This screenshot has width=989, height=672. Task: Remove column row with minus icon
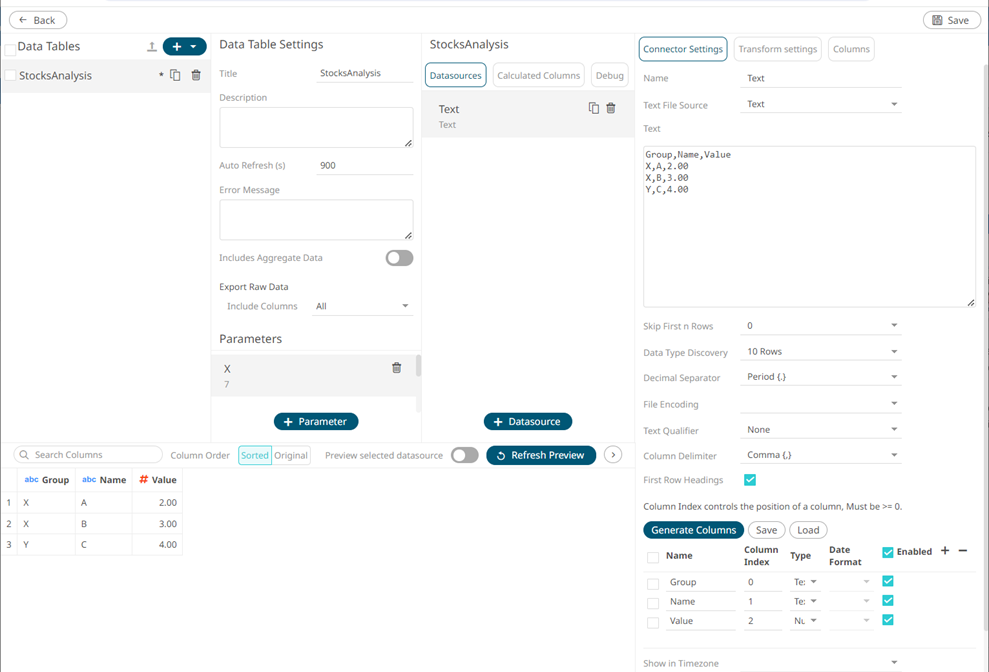pos(963,551)
